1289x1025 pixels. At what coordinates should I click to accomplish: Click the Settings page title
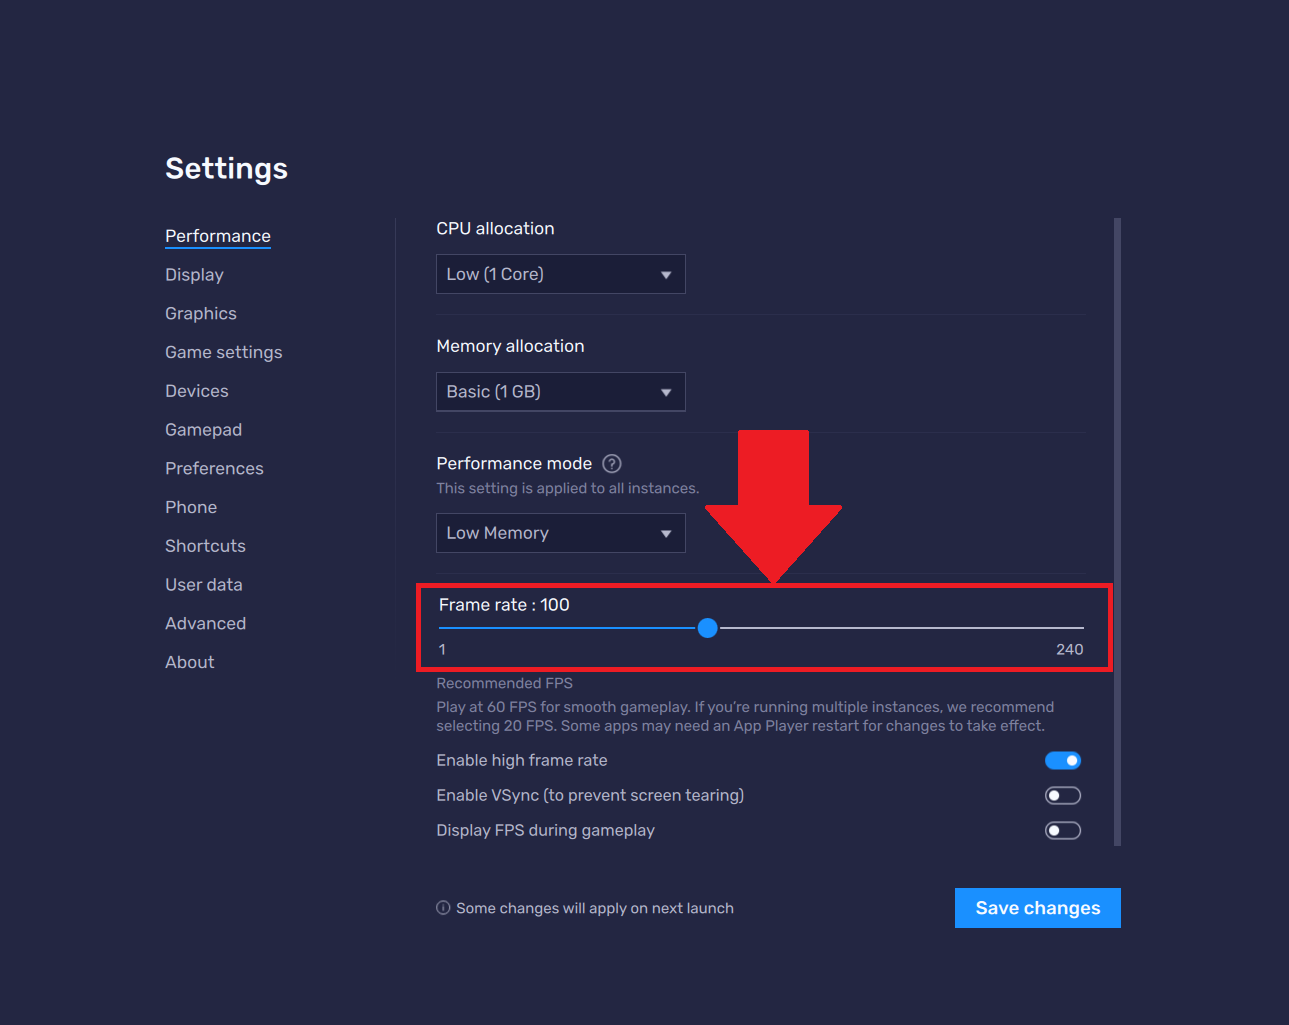click(226, 169)
